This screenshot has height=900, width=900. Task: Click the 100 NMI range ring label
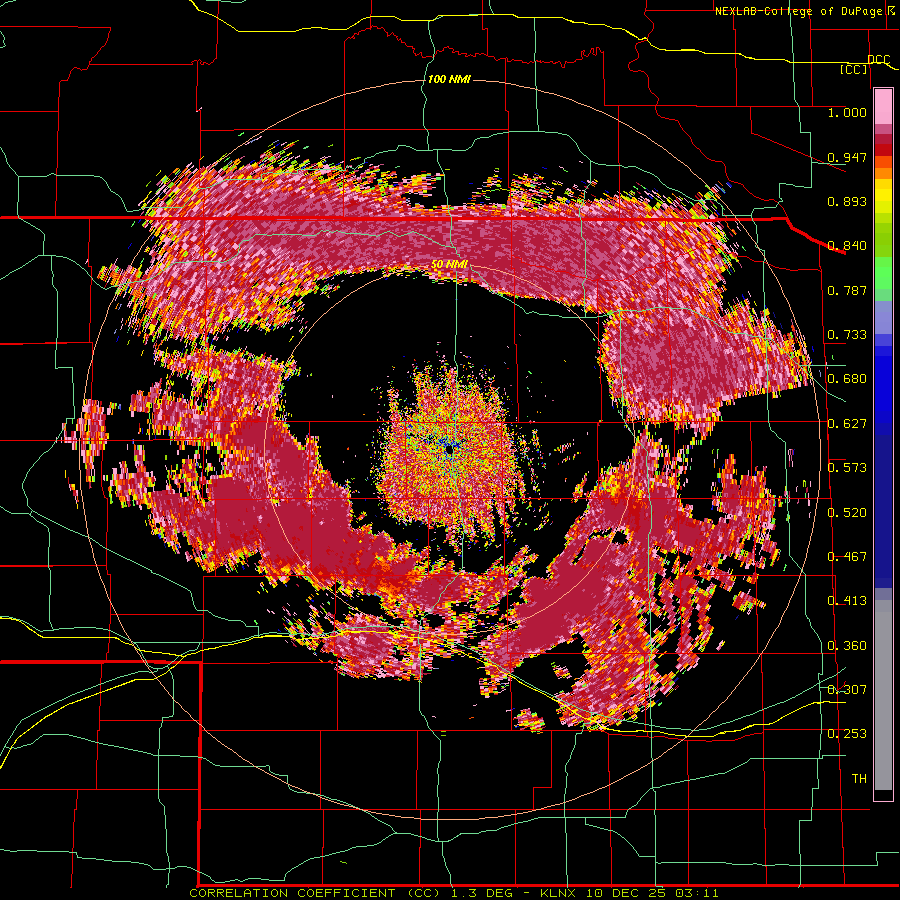[x=449, y=79]
